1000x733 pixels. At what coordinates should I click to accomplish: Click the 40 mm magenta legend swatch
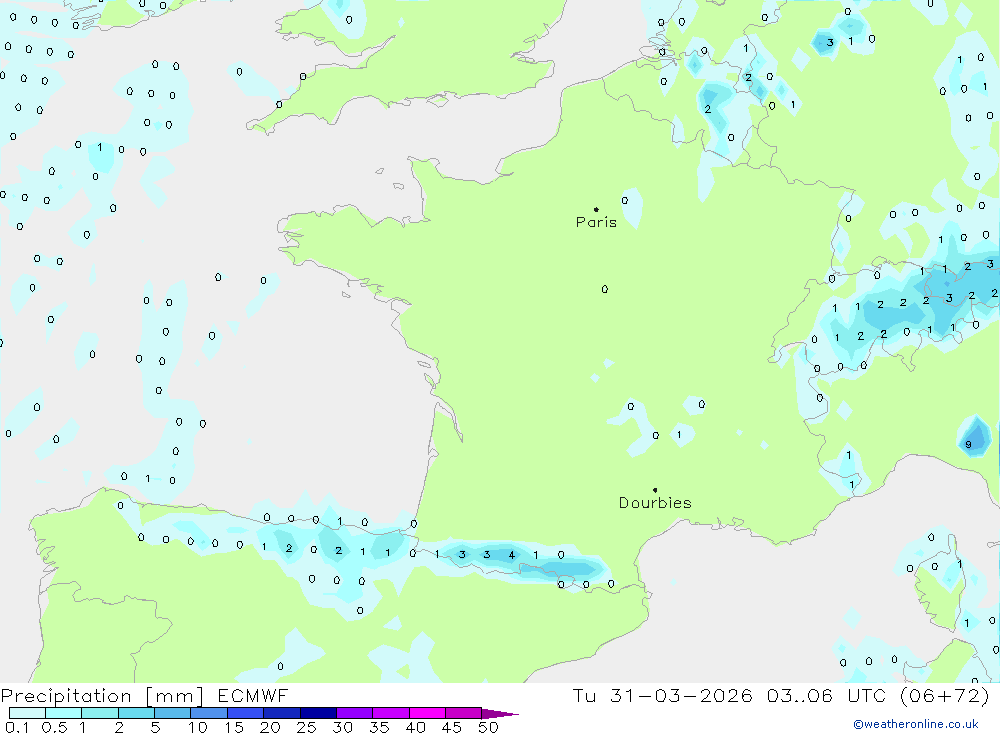pos(427,713)
